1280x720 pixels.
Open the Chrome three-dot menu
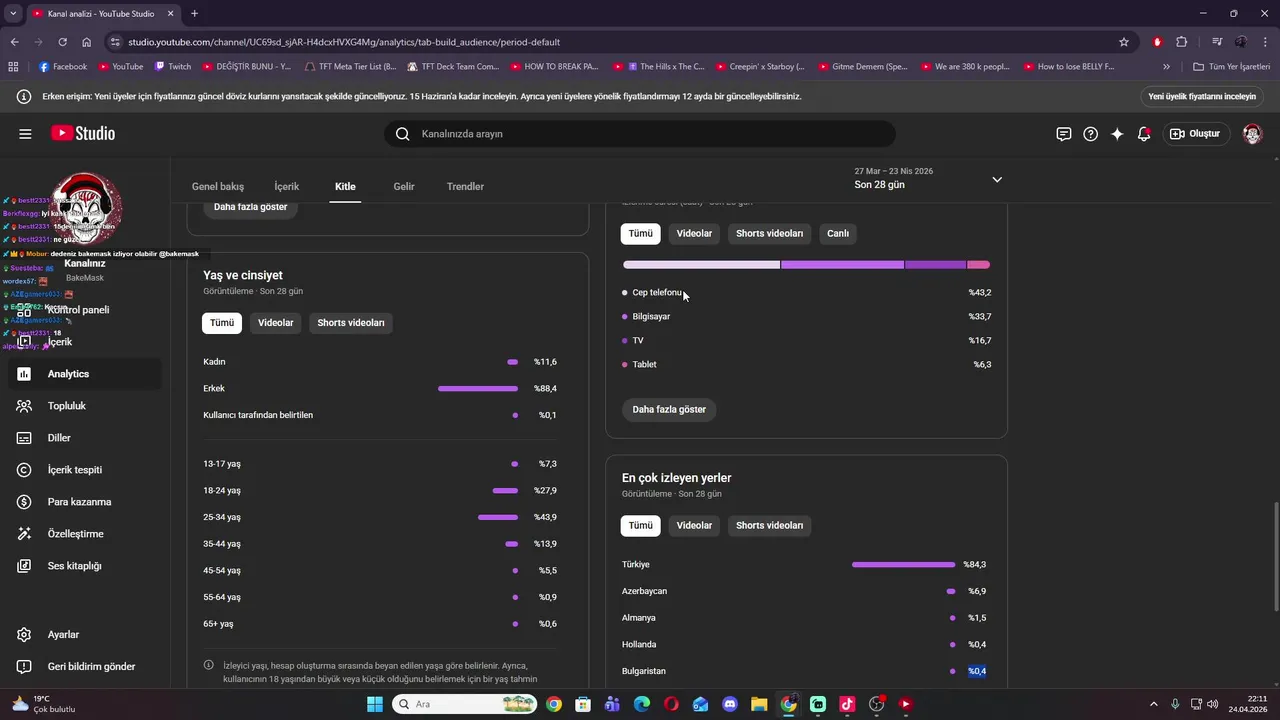click(x=1265, y=42)
